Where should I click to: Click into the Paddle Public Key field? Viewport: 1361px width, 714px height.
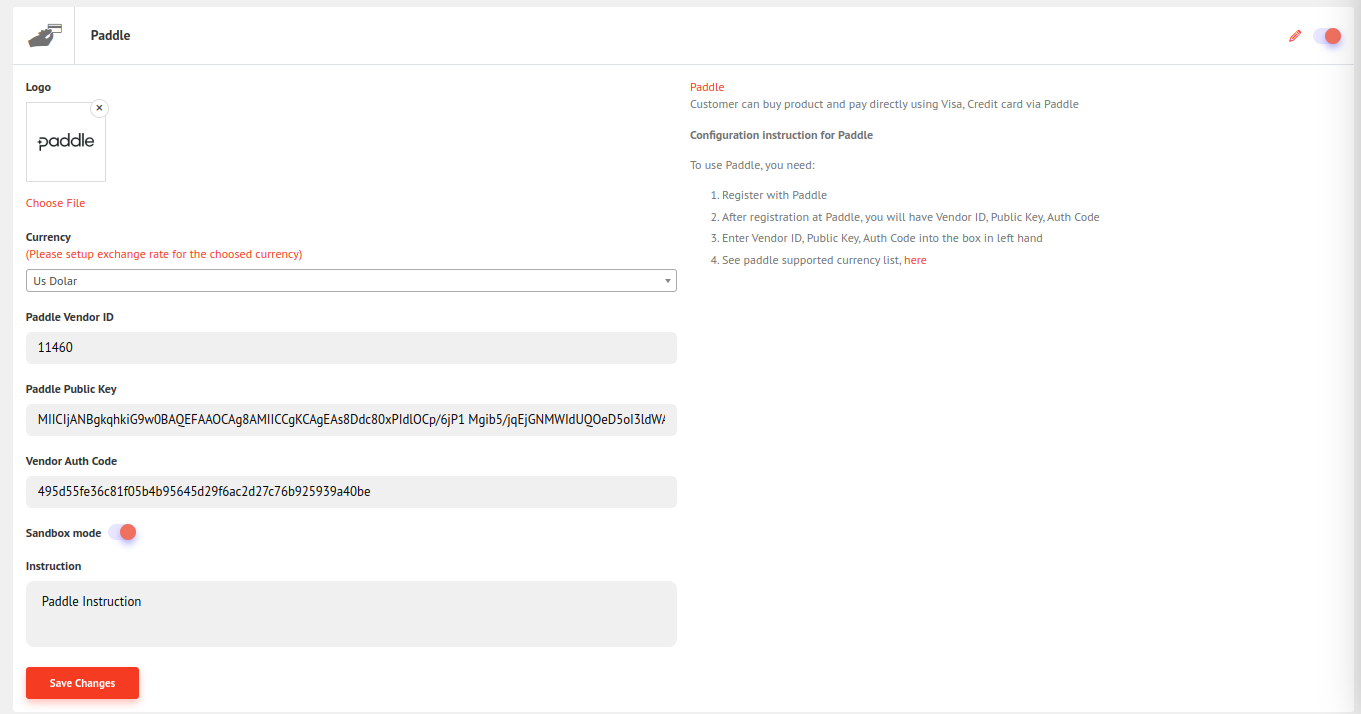(x=350, y=420)
